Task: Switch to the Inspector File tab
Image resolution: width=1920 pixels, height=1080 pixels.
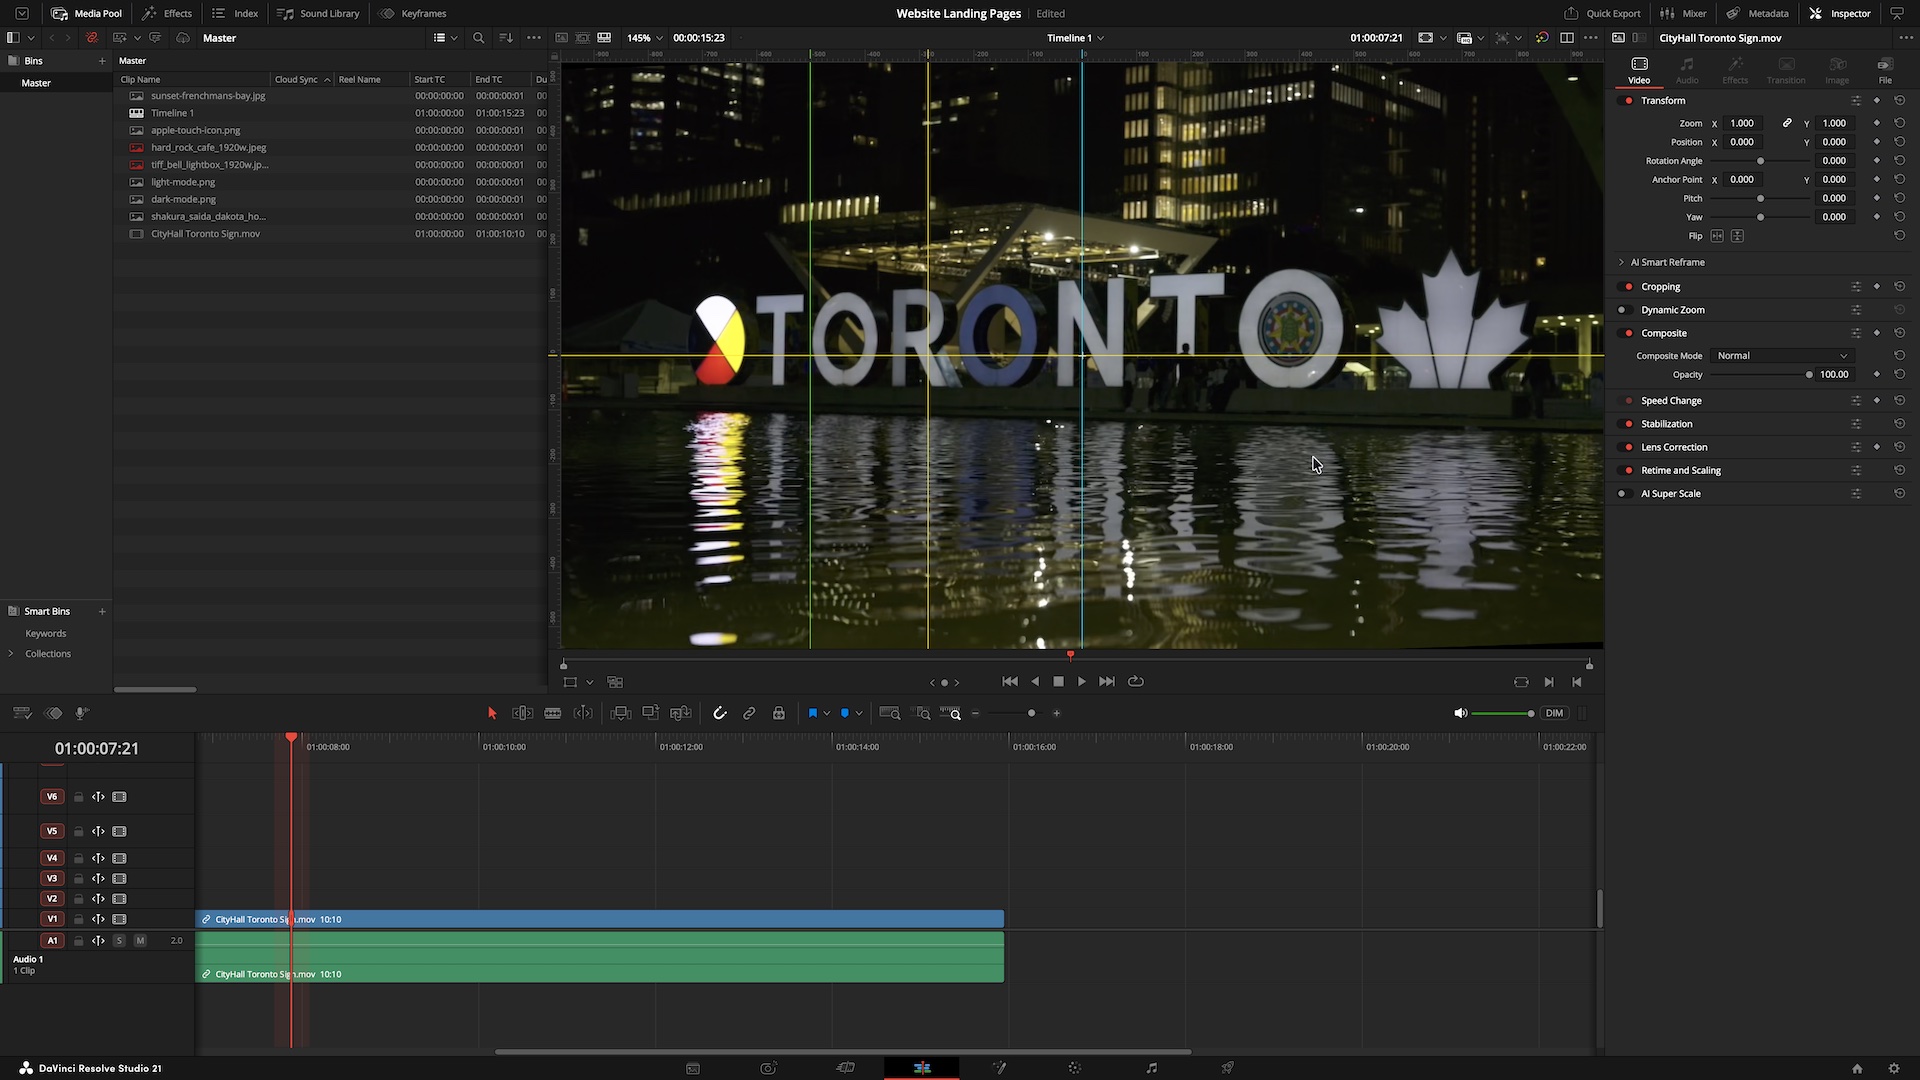Action: pyautogui.click(x=1885, y=70)
